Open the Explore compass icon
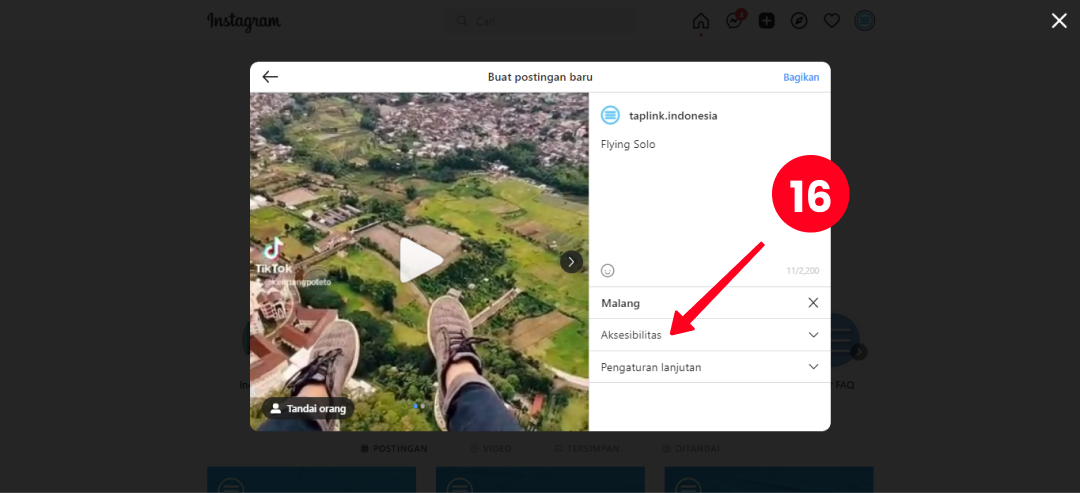 pyautogui.click(x=799, y=21)
